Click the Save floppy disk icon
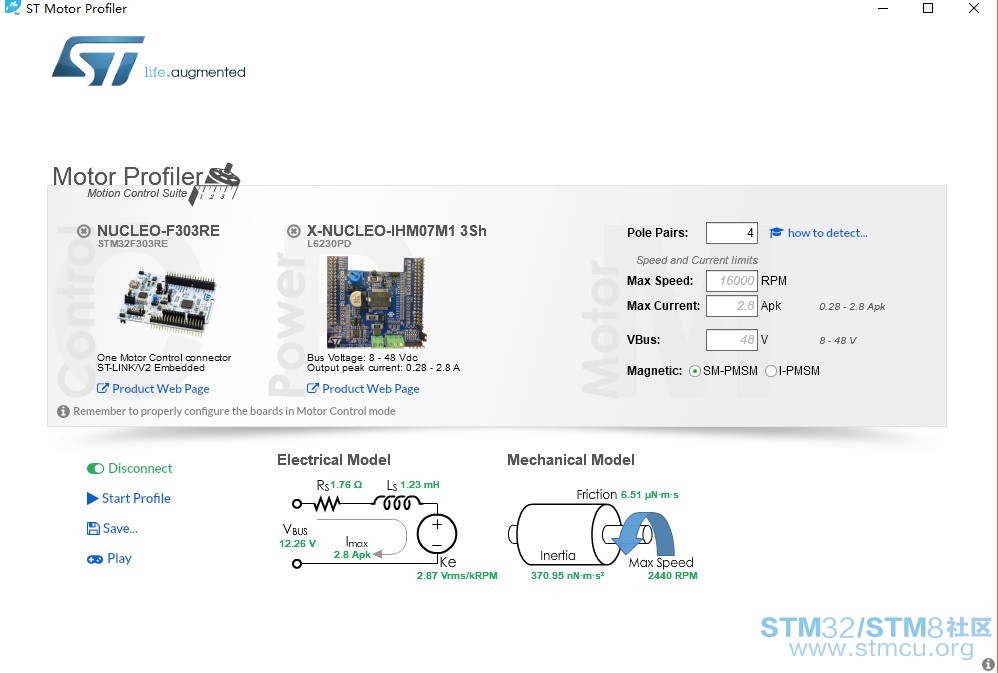This screenshot has height=673, width=998. 93,528
